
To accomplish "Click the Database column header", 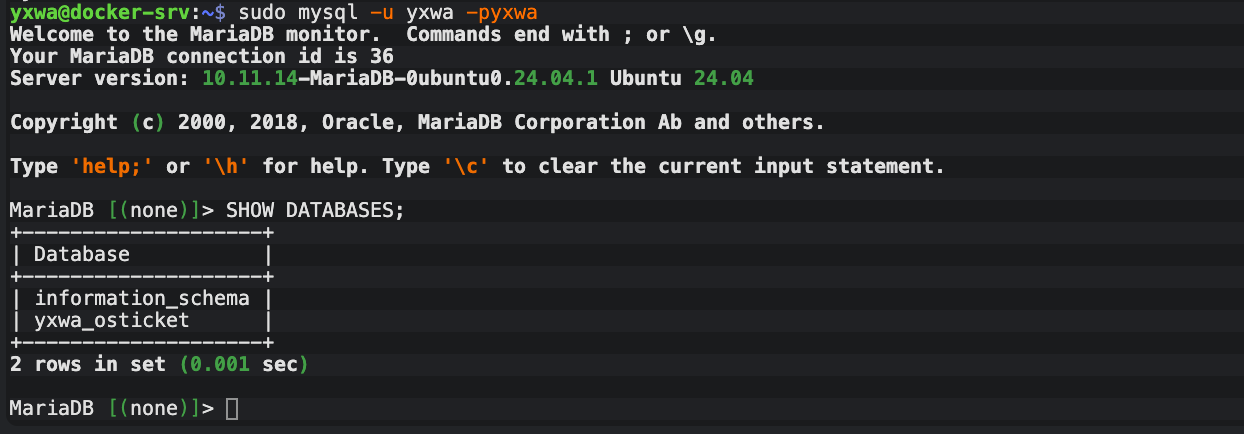I will point(82,254).
